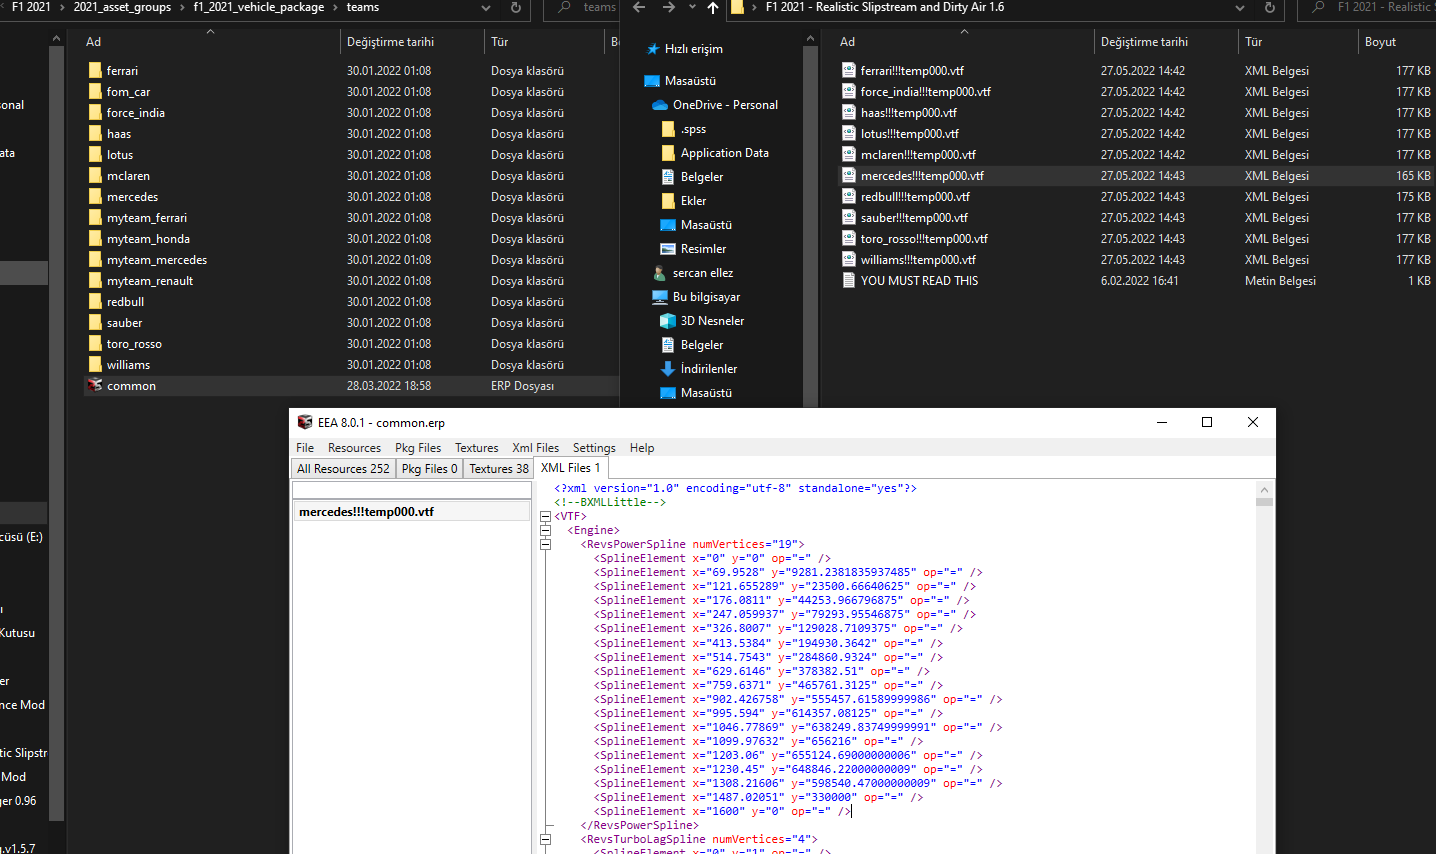Click the Bu bilgisayar computer icon

[660, 297]
